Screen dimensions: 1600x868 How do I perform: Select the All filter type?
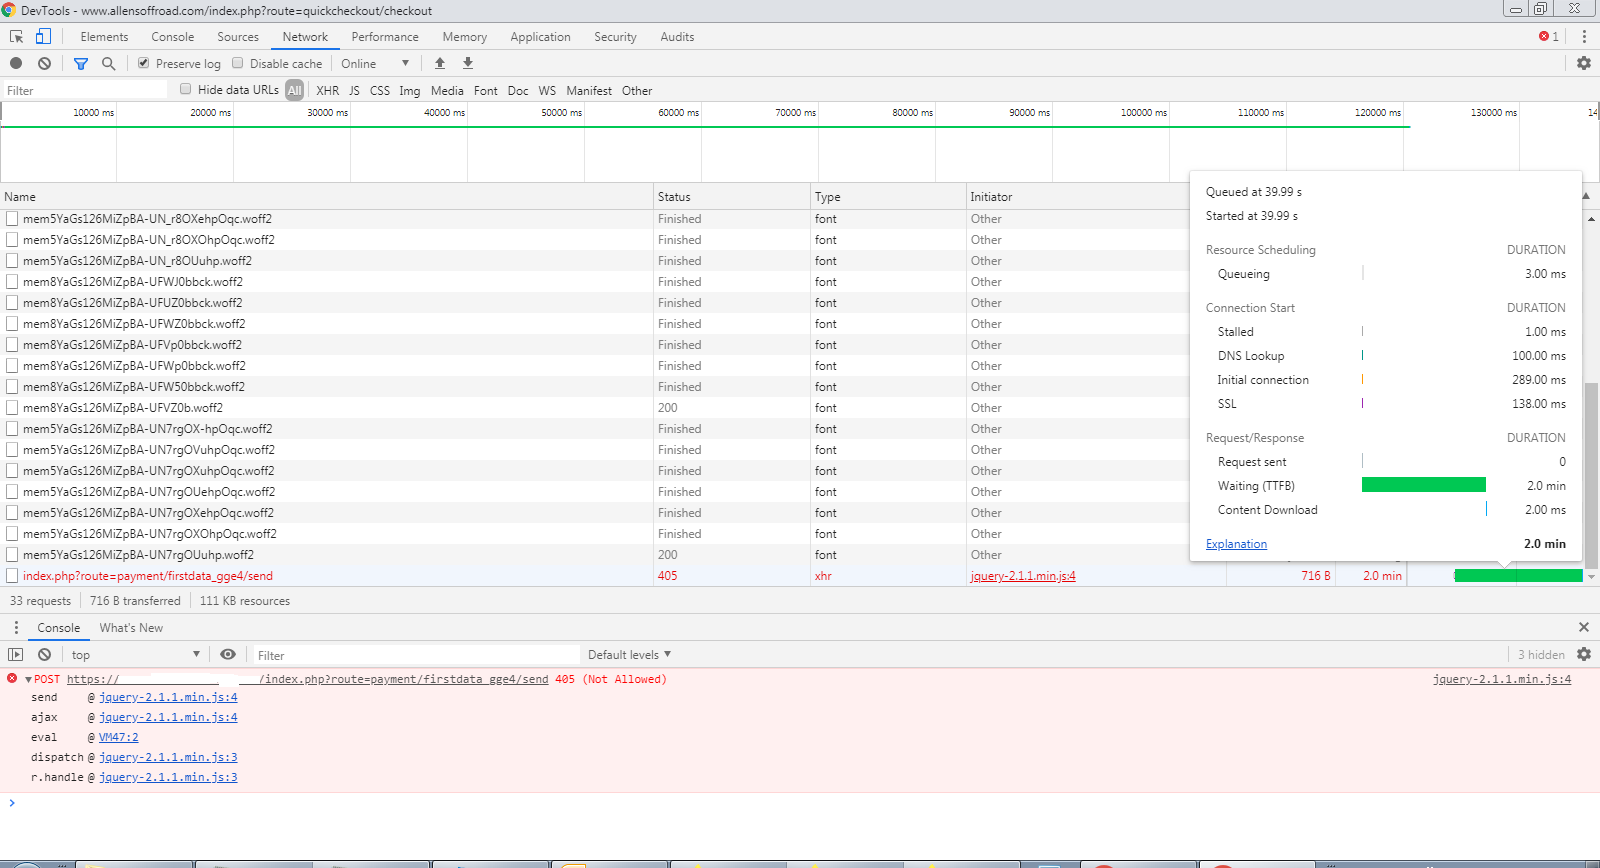click(x=294, y=90)
